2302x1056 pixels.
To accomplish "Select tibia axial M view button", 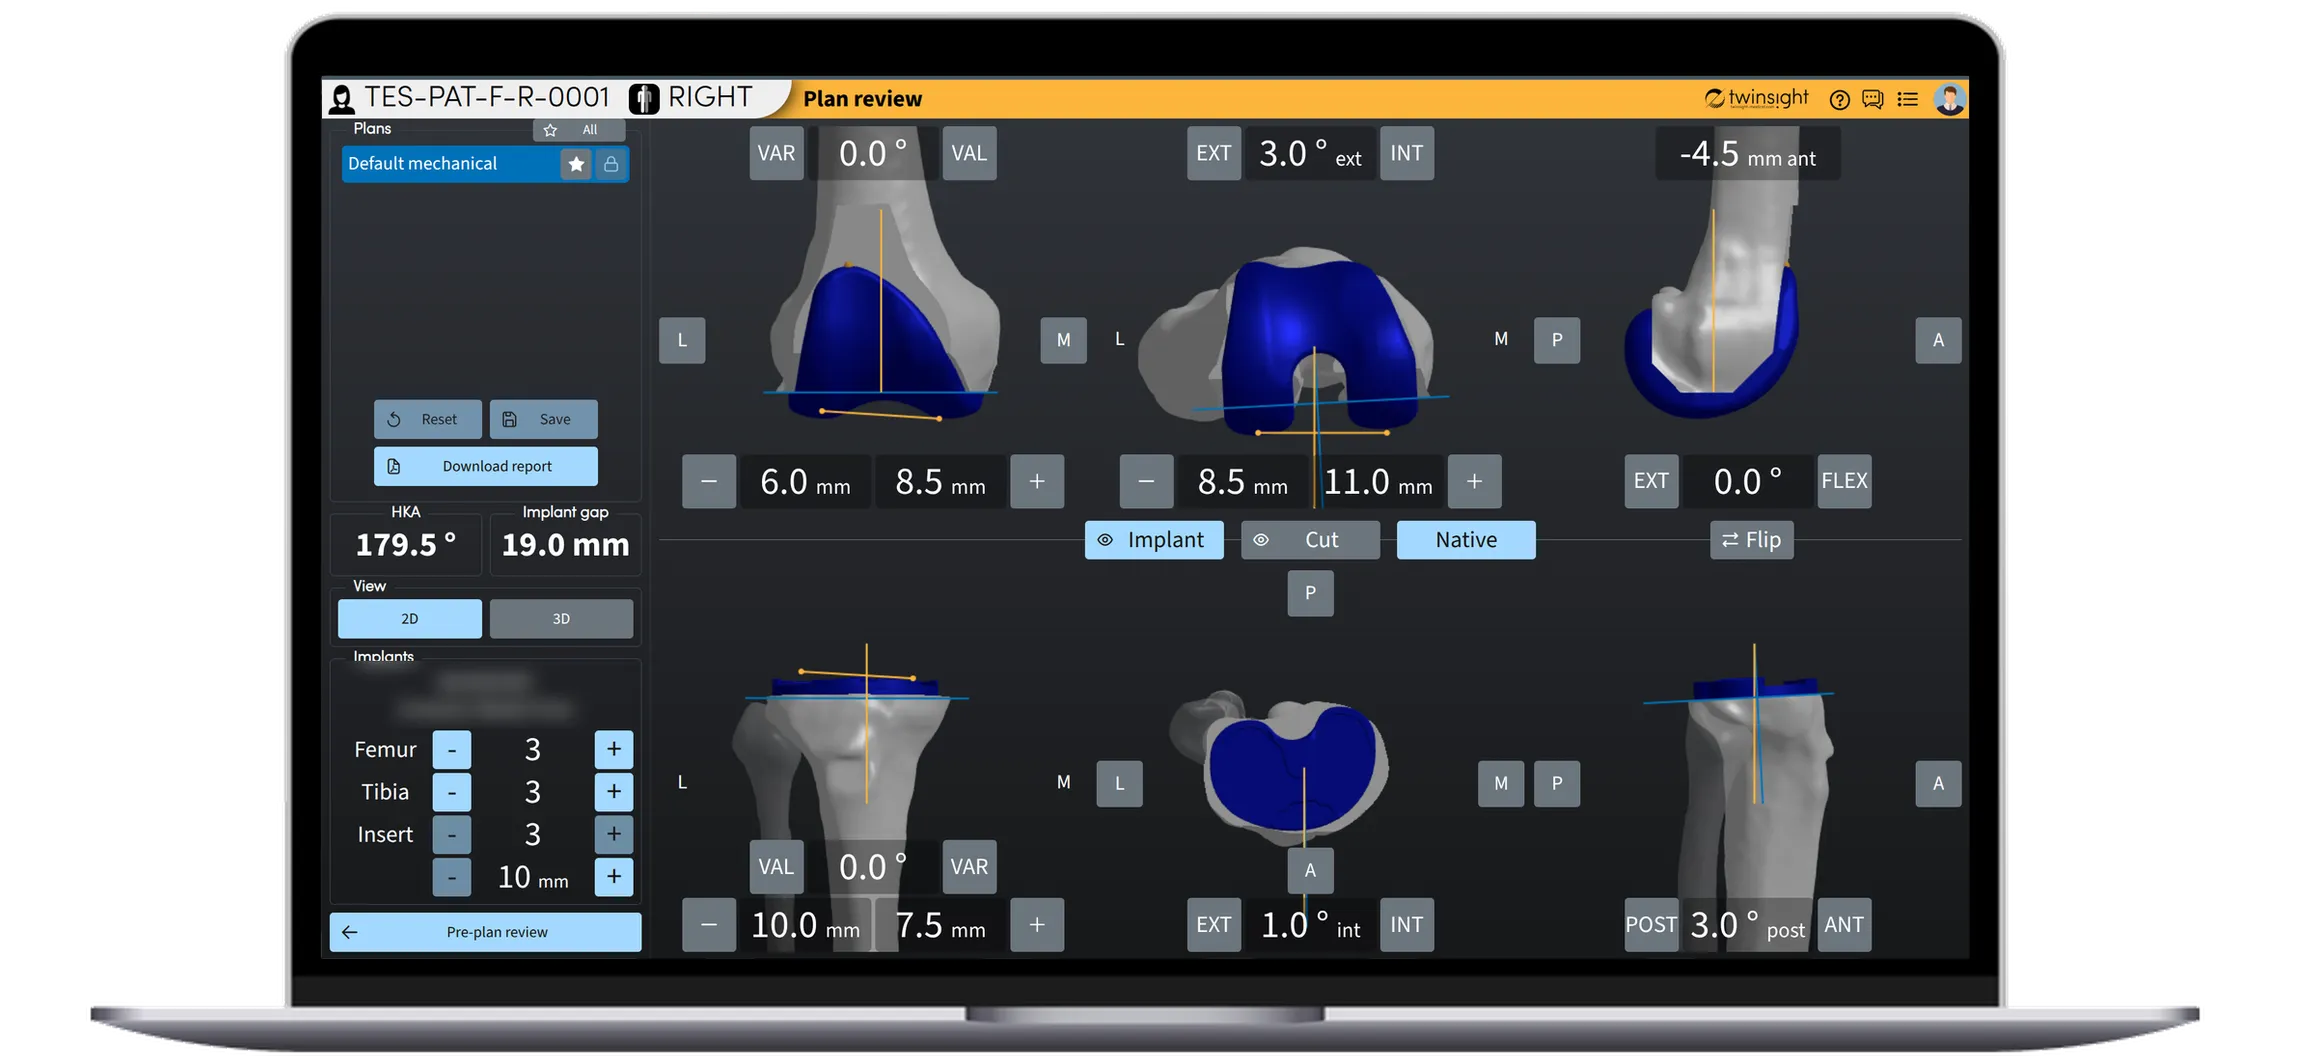I will pos(1501,784).
